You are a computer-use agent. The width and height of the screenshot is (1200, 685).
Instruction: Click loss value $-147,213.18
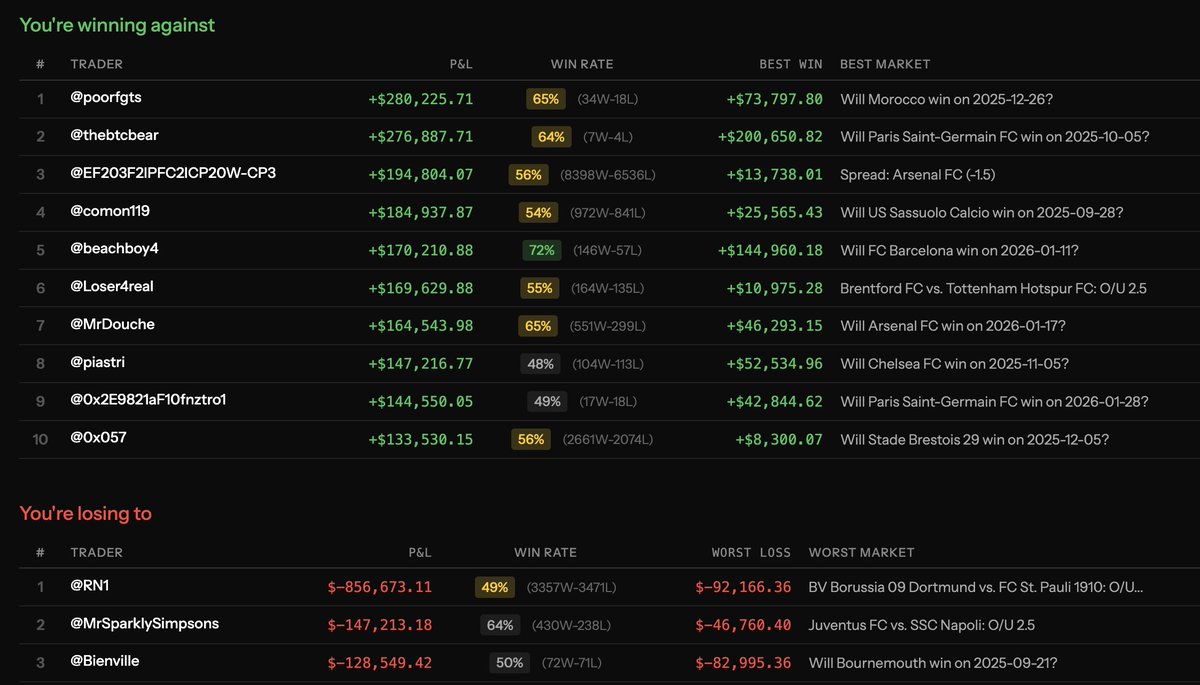click(380, 625)
